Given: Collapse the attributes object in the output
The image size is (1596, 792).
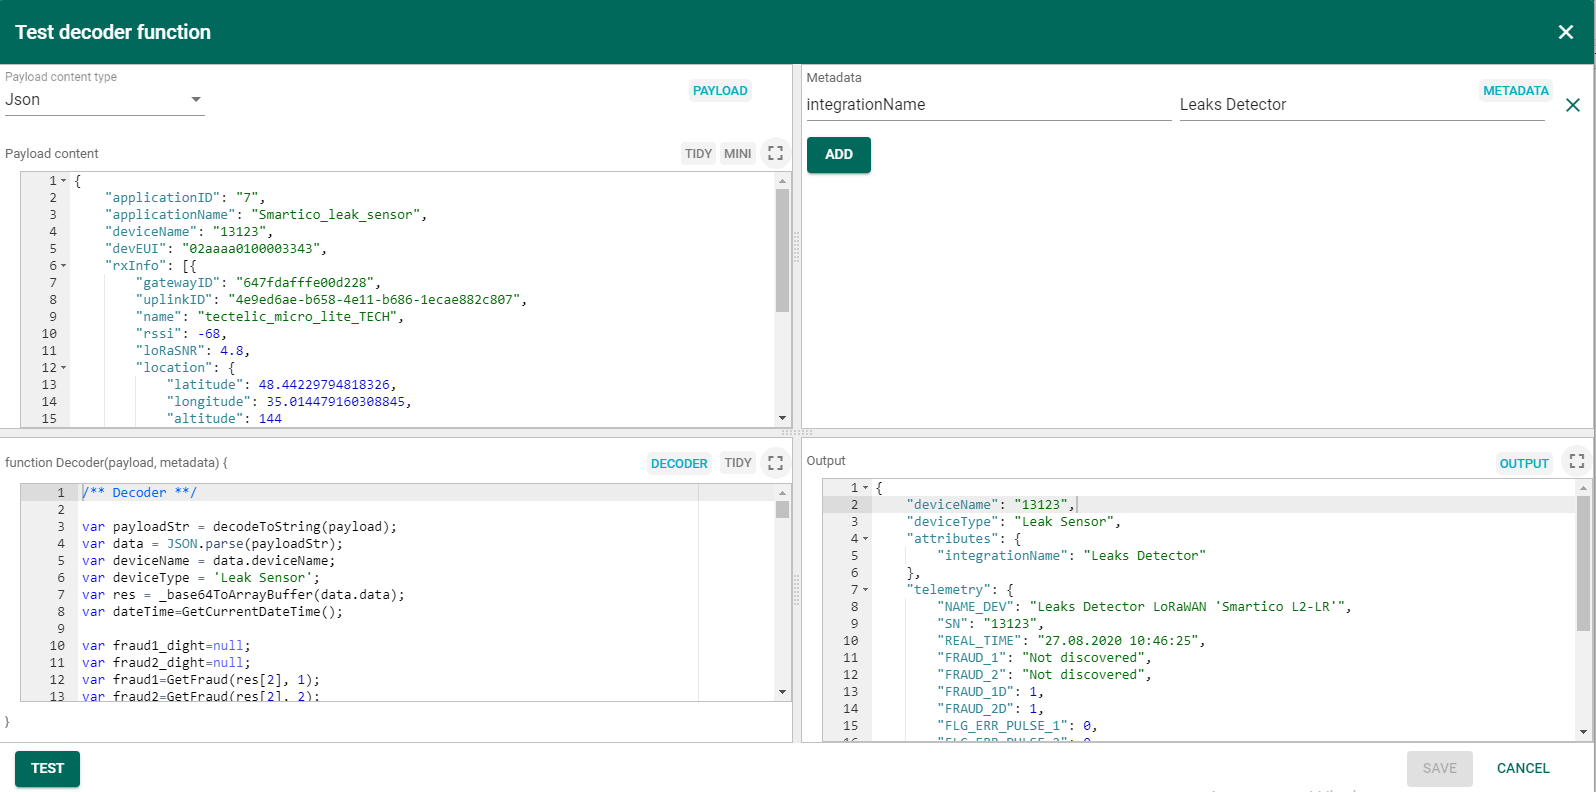Looking at the screenshot, I should (x=866, y=539).
